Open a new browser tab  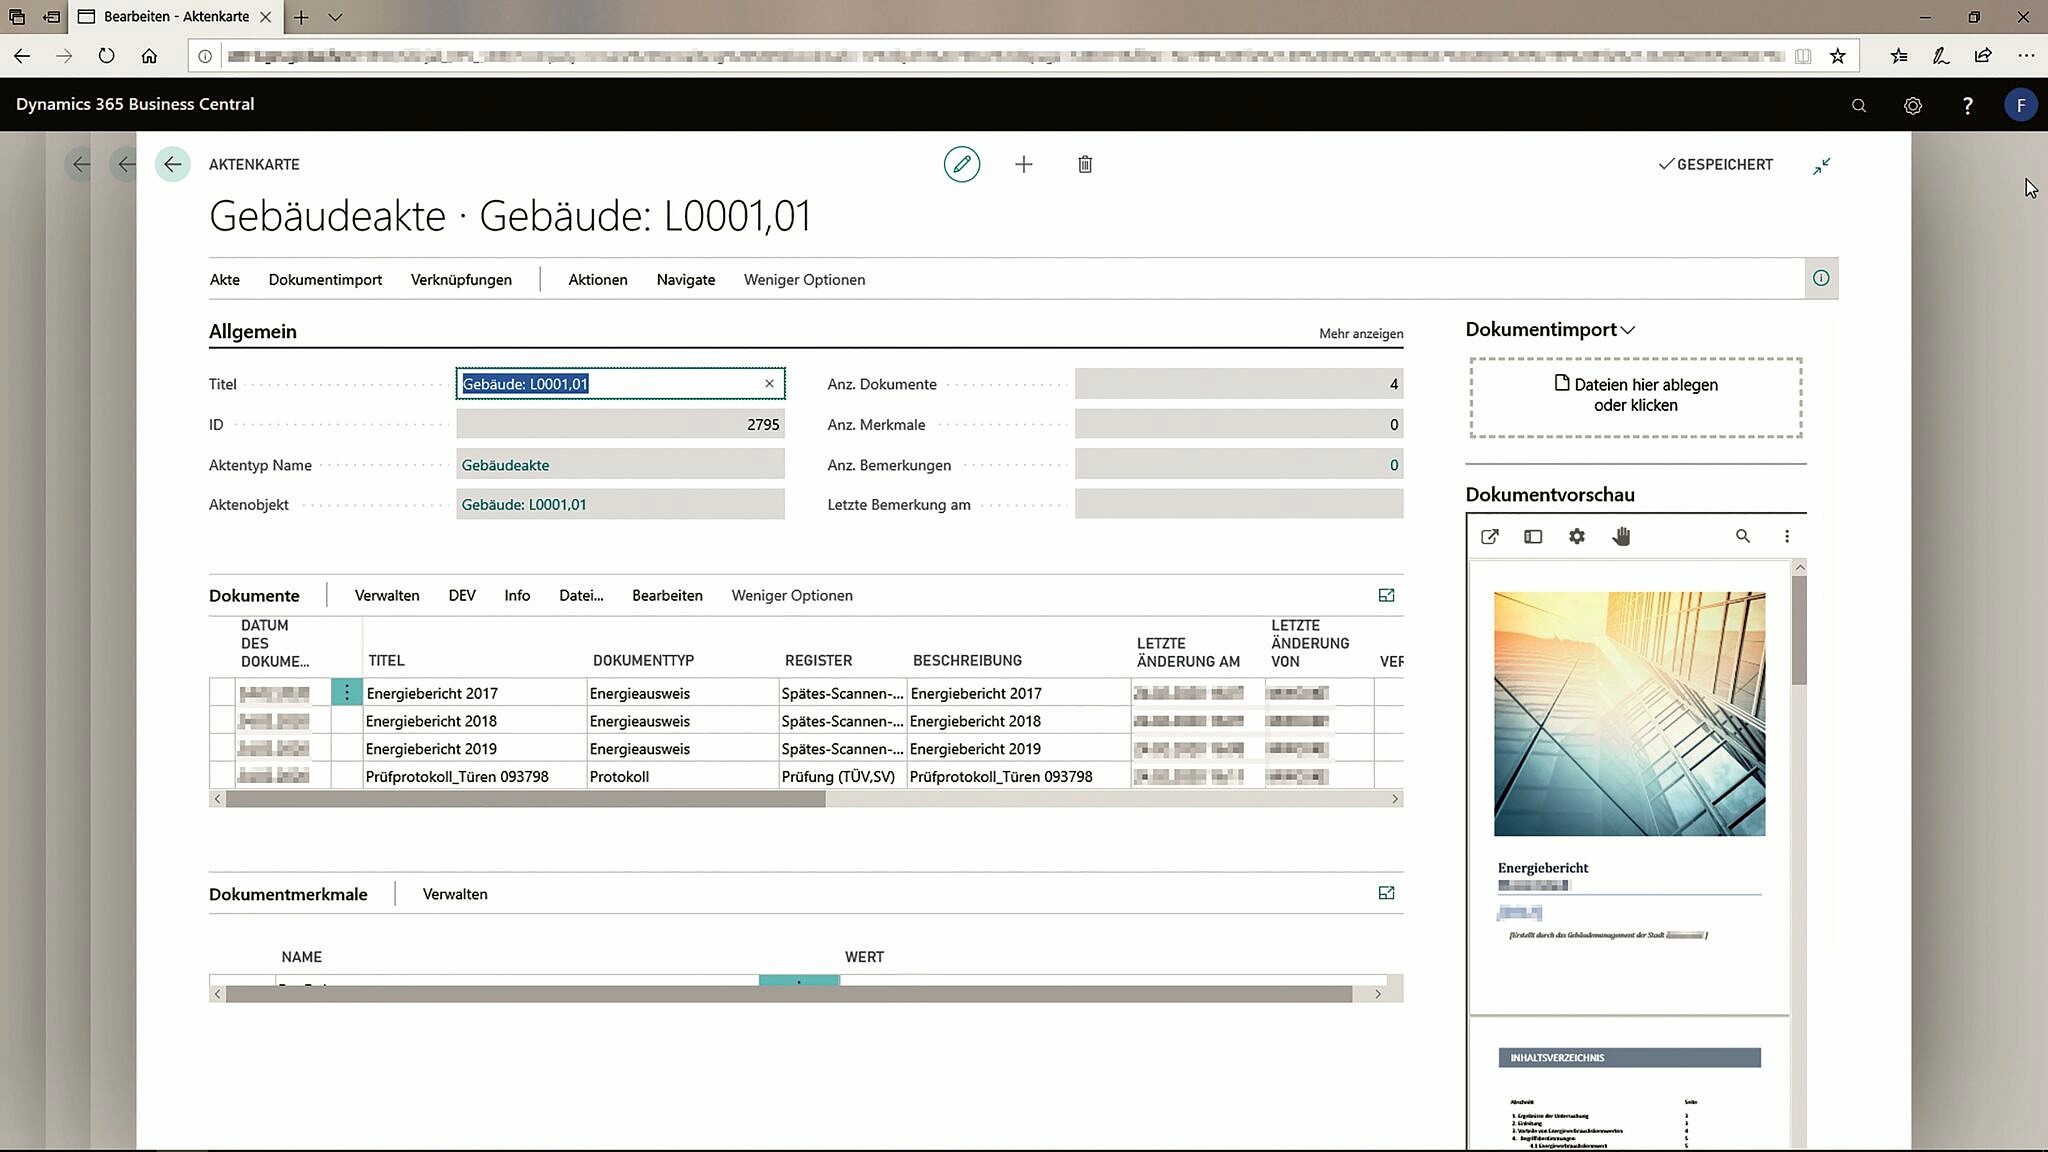[x=301, y=17]
